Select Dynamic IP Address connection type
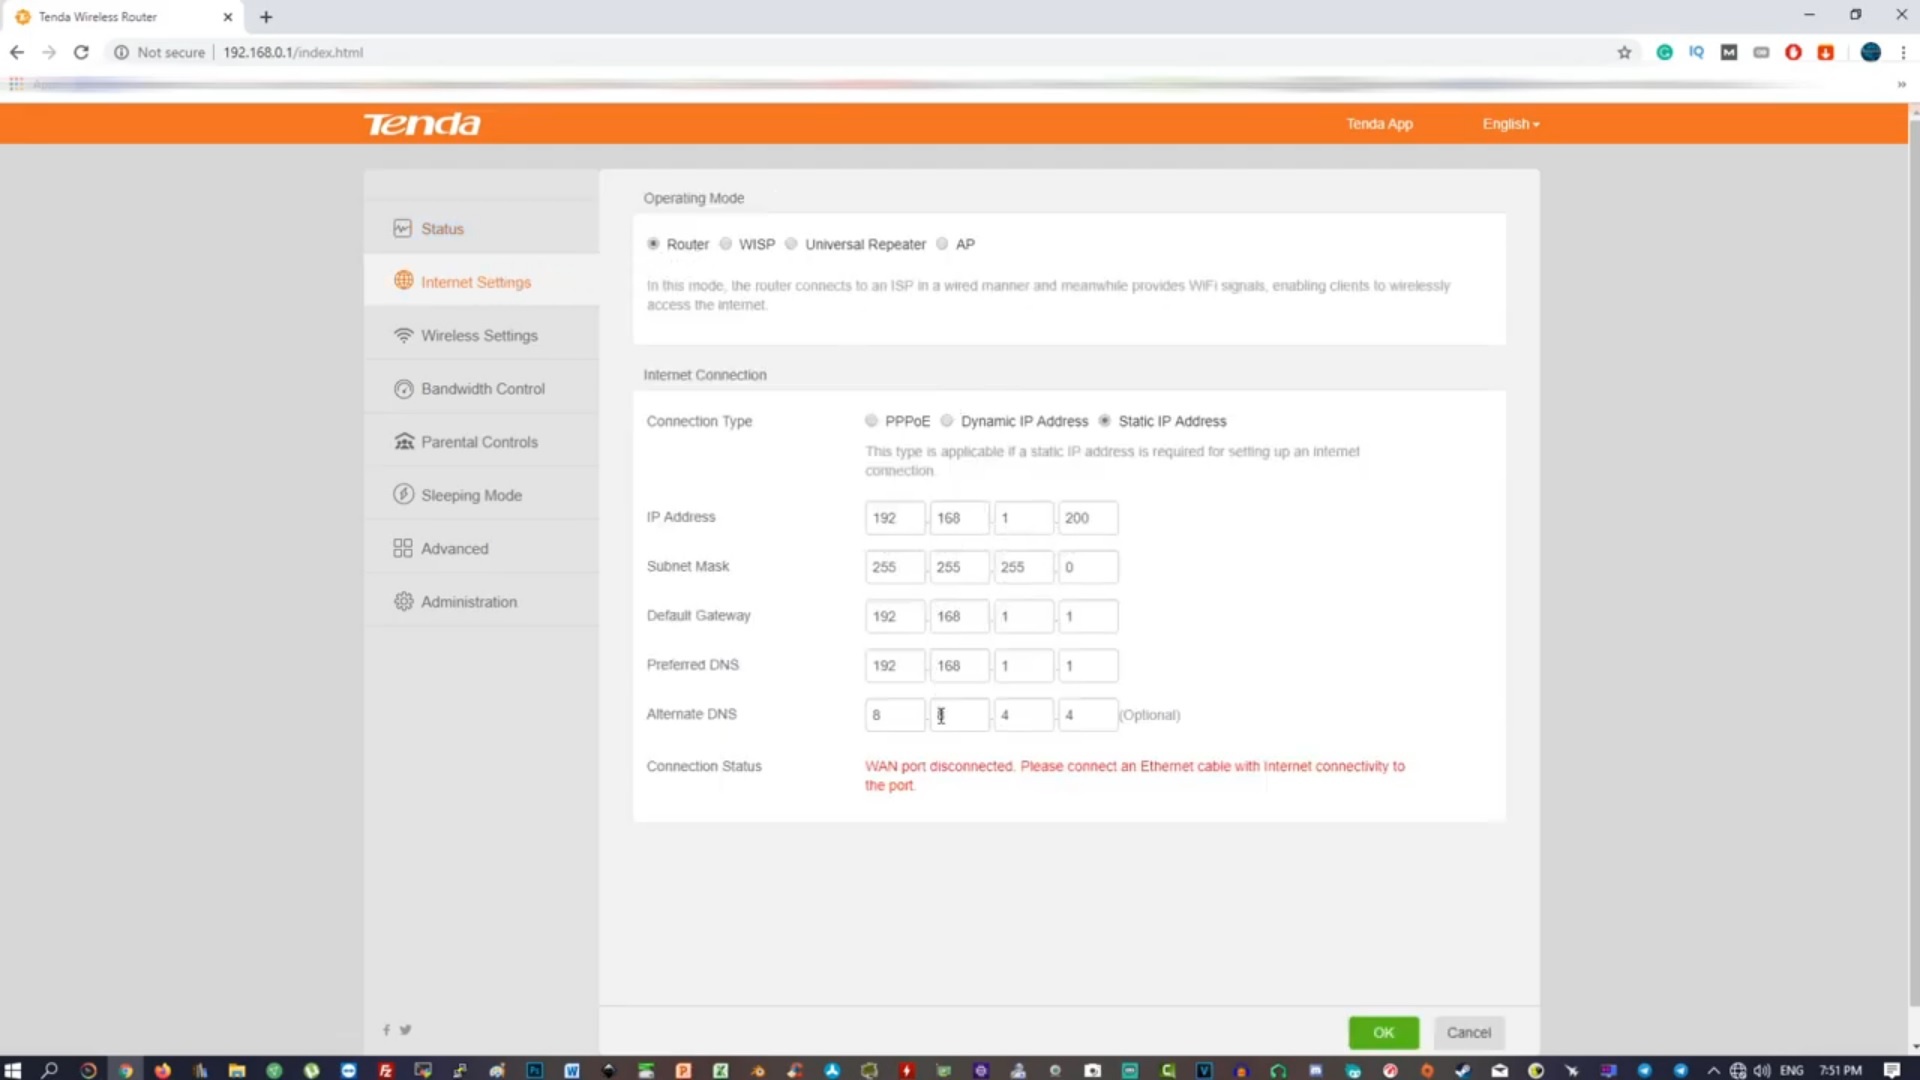The height and width of the screenshot is (1080, 1920). [947, 421]
